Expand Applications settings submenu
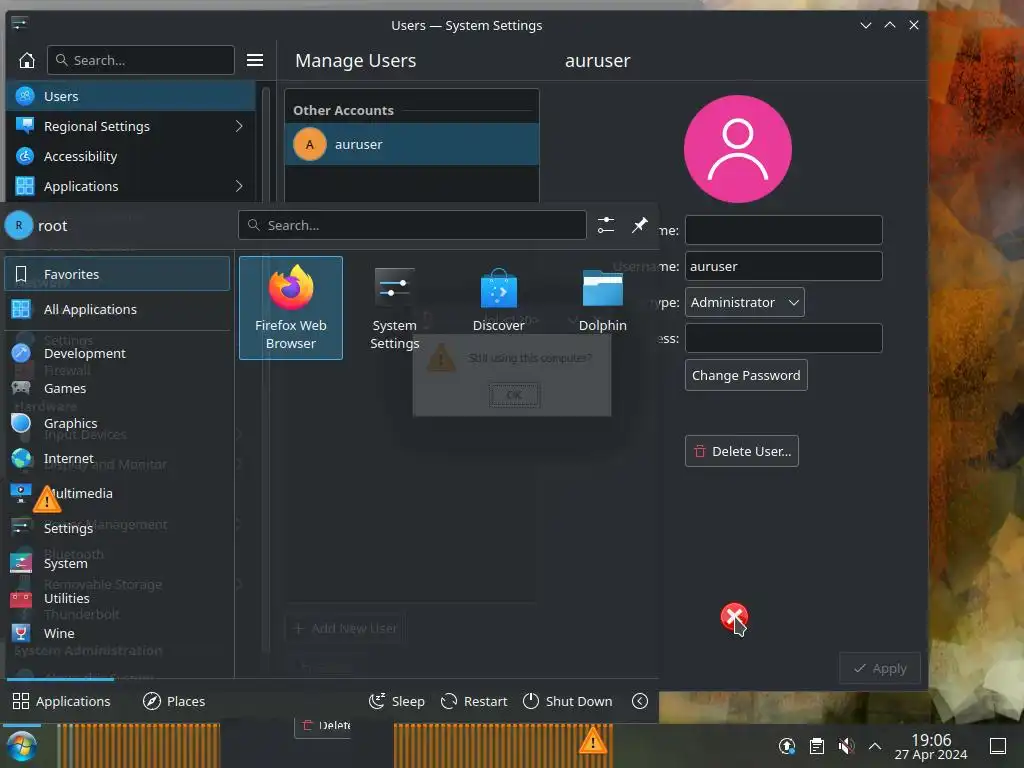The height and width of the screenshot is (768, 1024). [x=239, y=186]
